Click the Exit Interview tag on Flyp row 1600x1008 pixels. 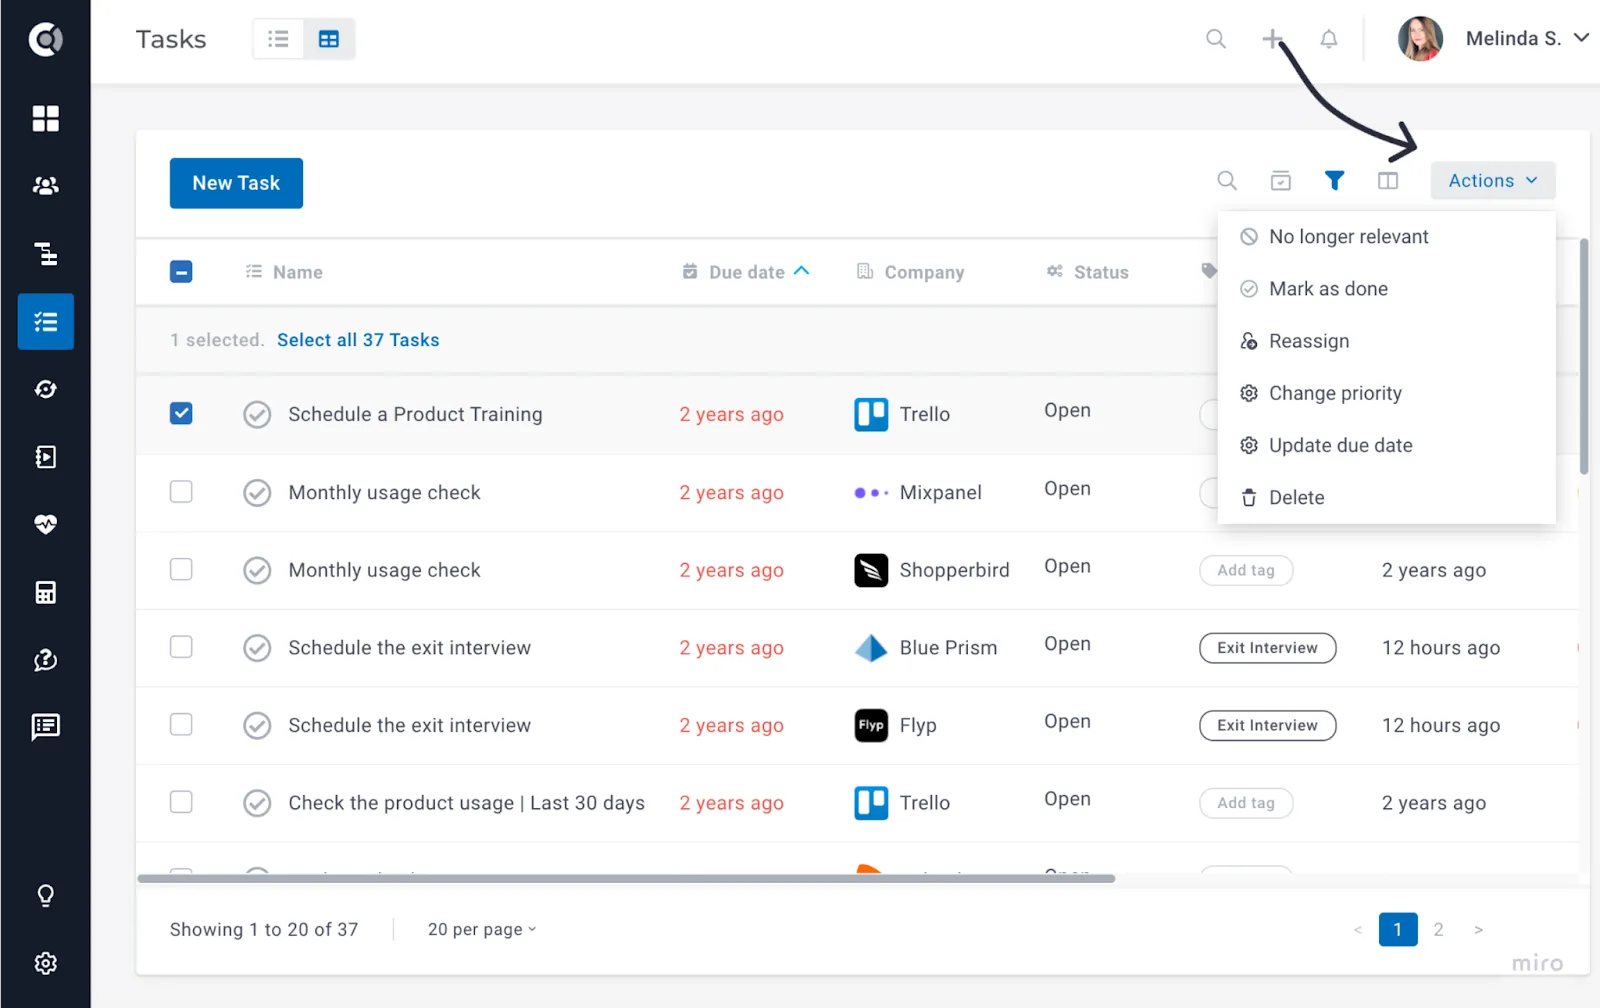point(1267,725)
